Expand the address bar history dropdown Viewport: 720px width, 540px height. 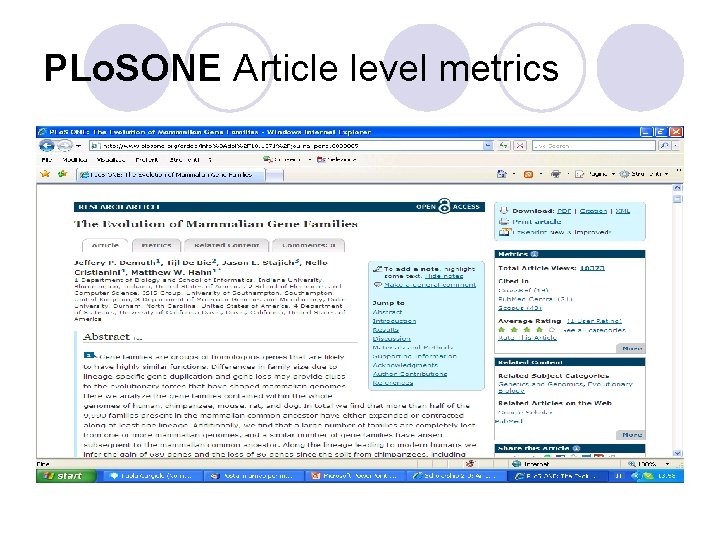(x=488, y=146)
